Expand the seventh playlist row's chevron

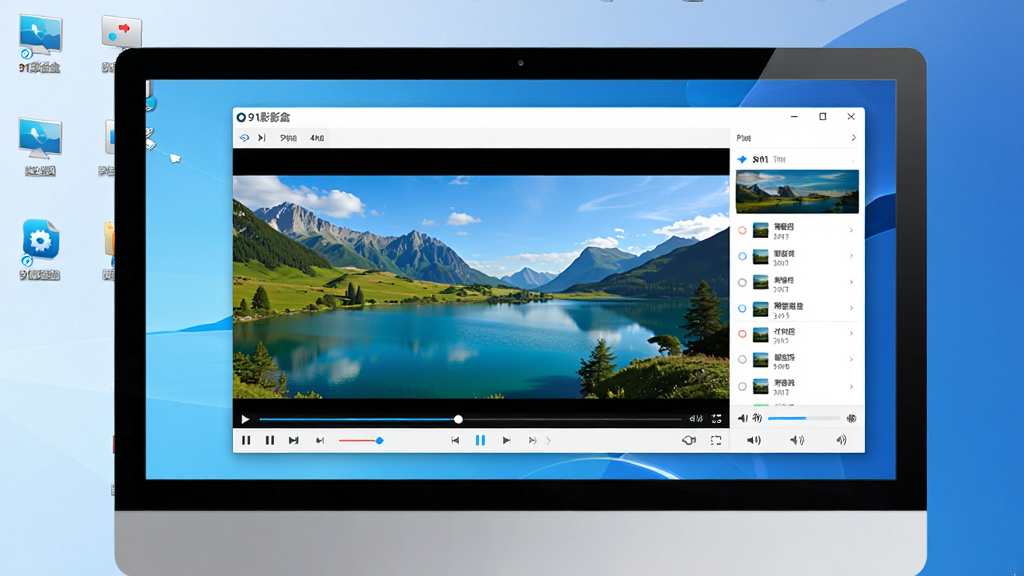pyautogui.click(x=851, y=386)
